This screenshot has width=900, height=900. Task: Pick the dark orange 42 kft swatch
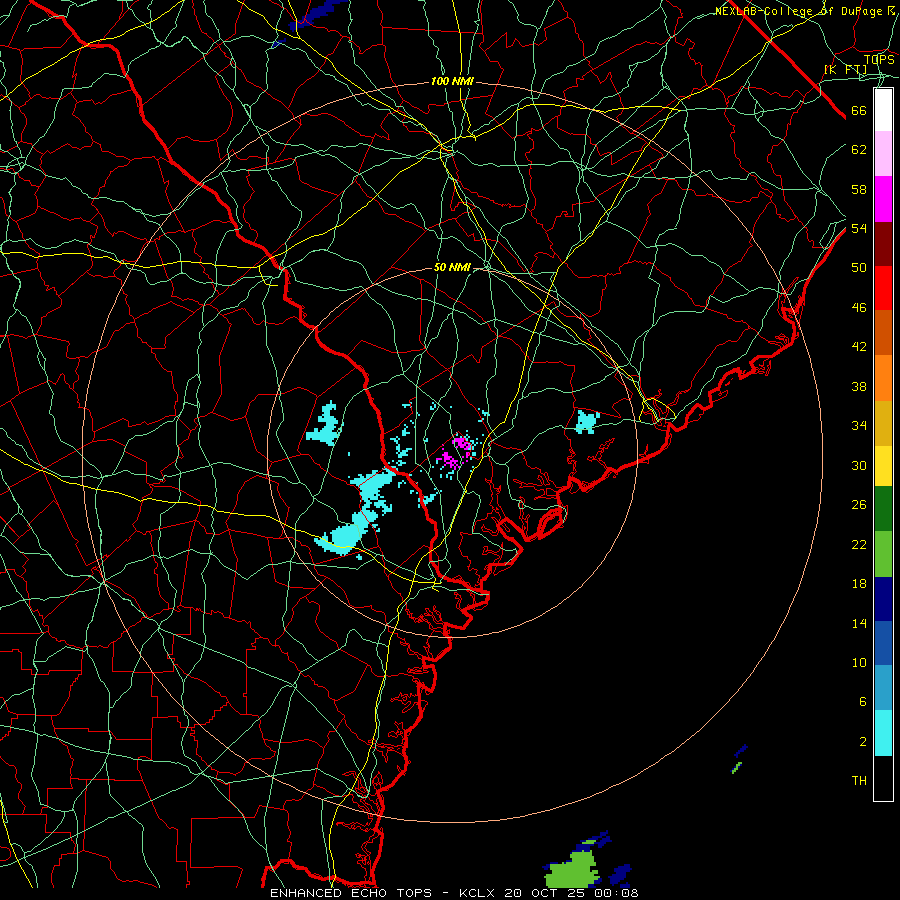point(883,332)
